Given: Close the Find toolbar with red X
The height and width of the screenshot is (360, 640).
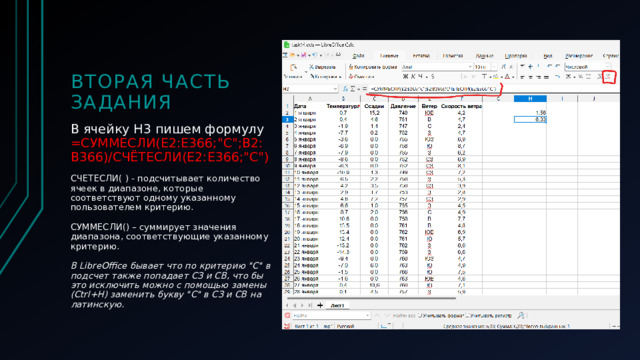Looking at the screenshot, I should [287, 316].
